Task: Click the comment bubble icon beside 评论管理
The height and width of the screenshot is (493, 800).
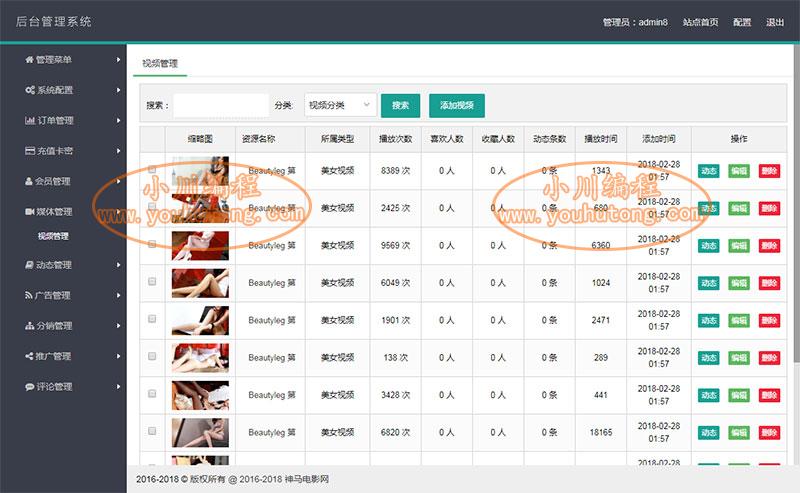Action: click(30, 387)
